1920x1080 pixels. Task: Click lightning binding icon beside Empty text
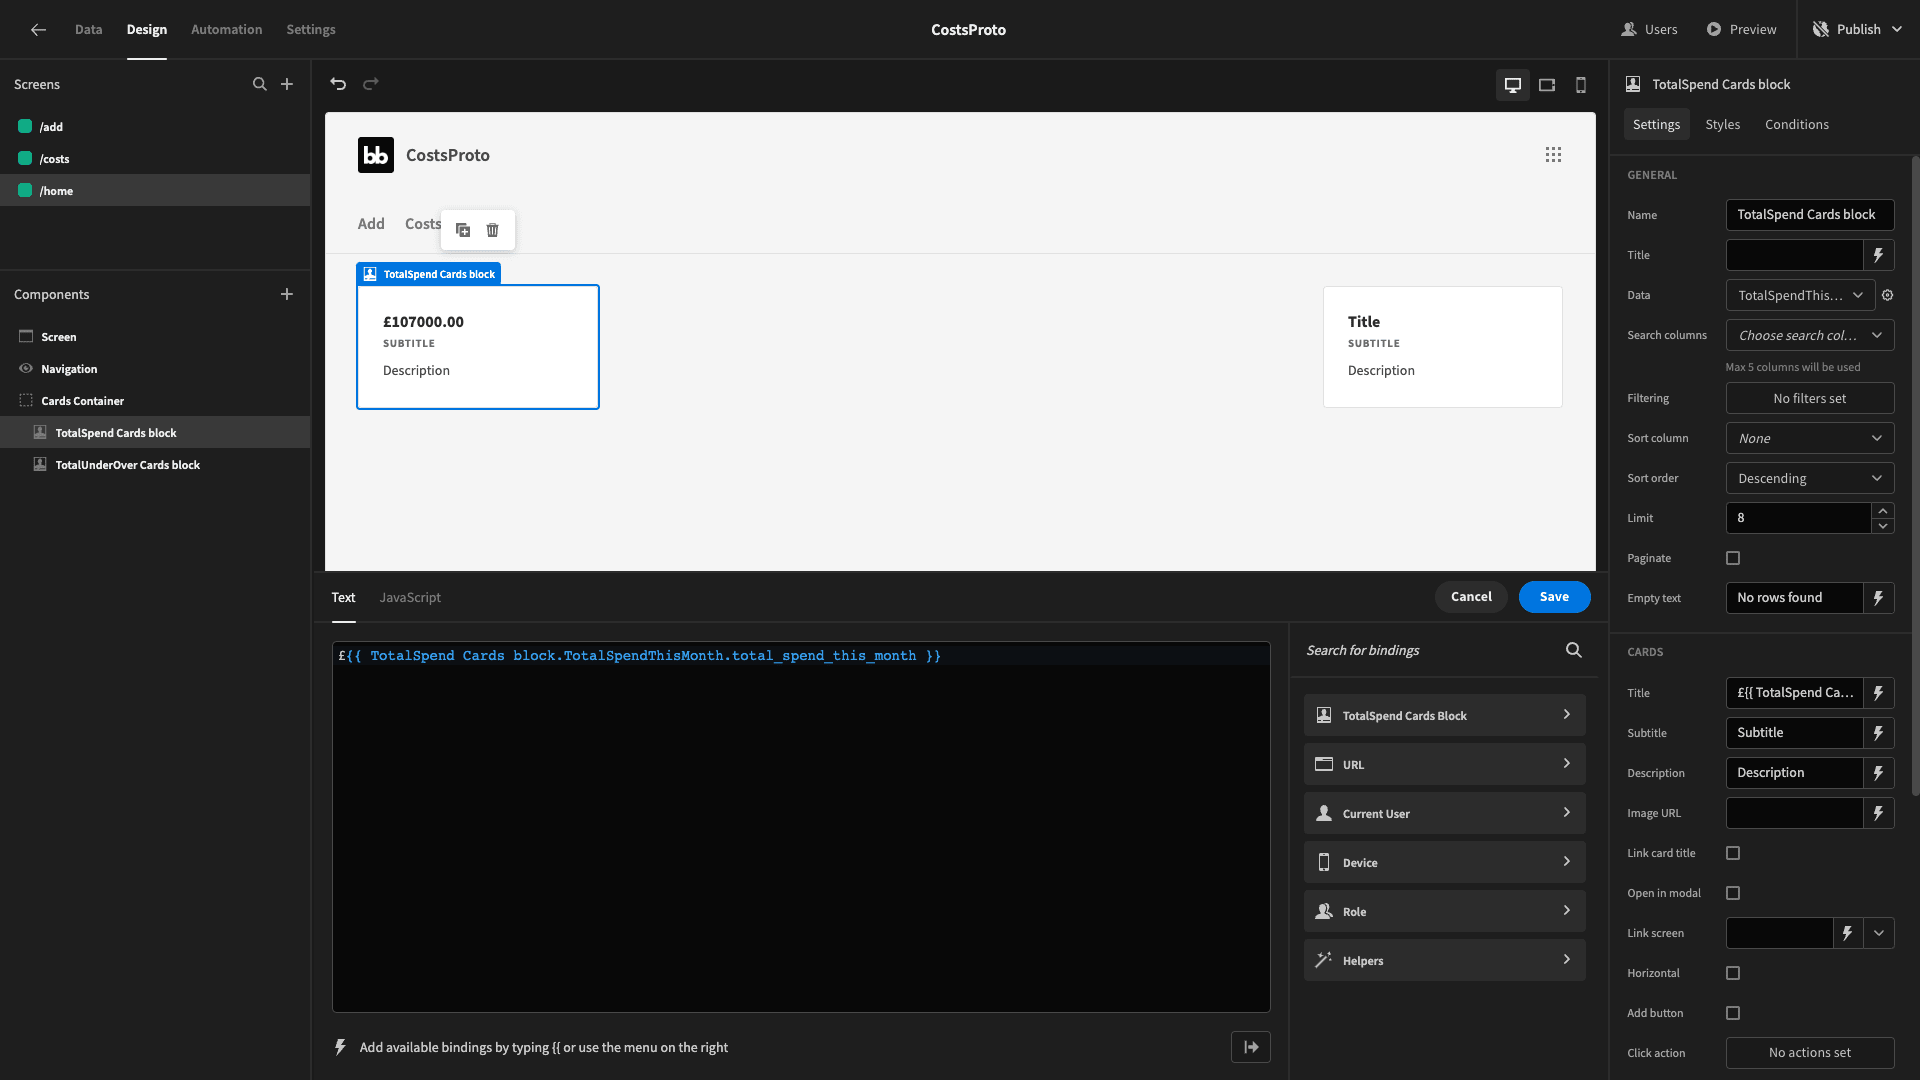click(1879, 598)
